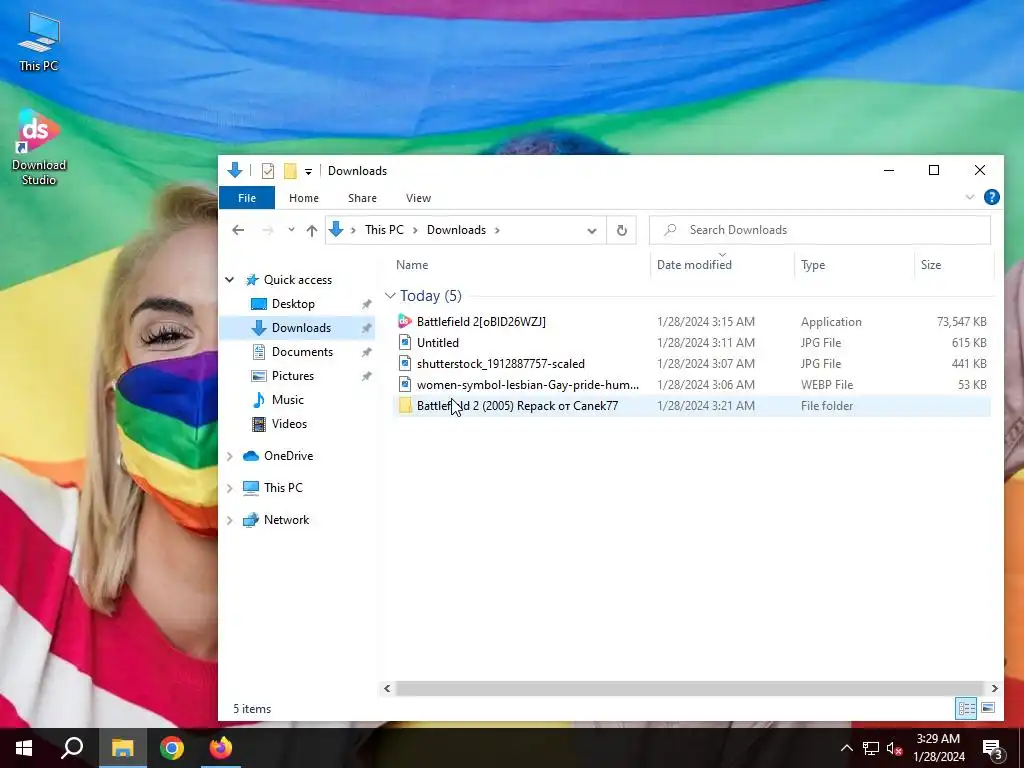The height and width of the screenshot is (768, 1024).
Task: Open the address bar history dropdown
Action: pos(592,231)
